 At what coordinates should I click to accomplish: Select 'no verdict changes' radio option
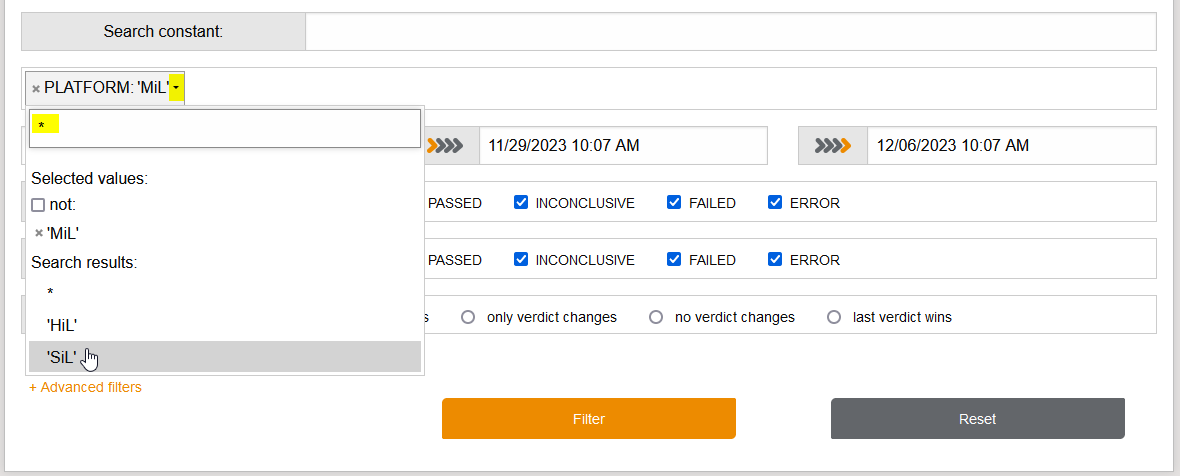pyautogui.click(x=656, y=317)
